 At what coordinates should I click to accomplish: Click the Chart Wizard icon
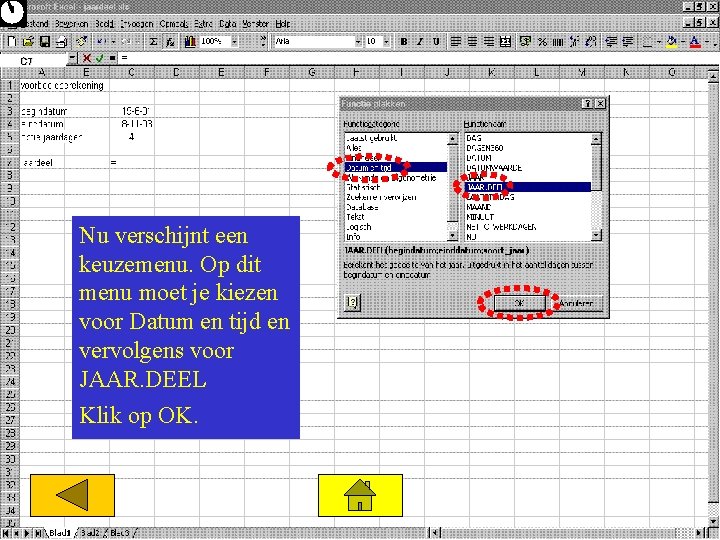[x=190, y=42]
